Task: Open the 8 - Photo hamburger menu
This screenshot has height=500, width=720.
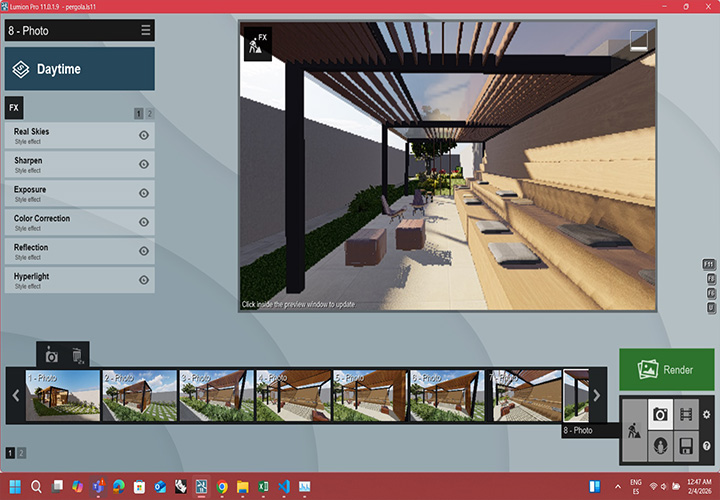Action: [x=146, y=30]
